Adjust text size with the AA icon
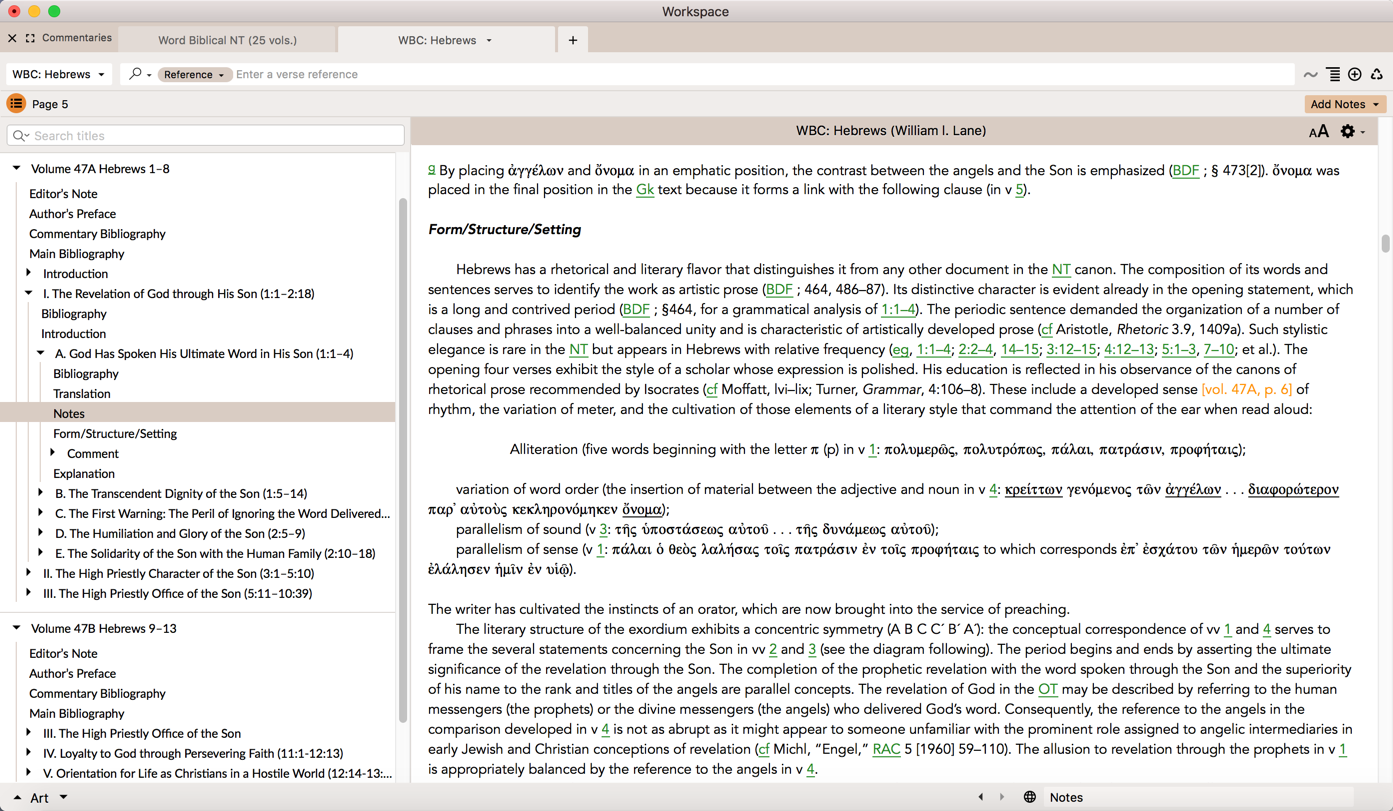The image size is (1393, 811). (x=1319, y=131)
